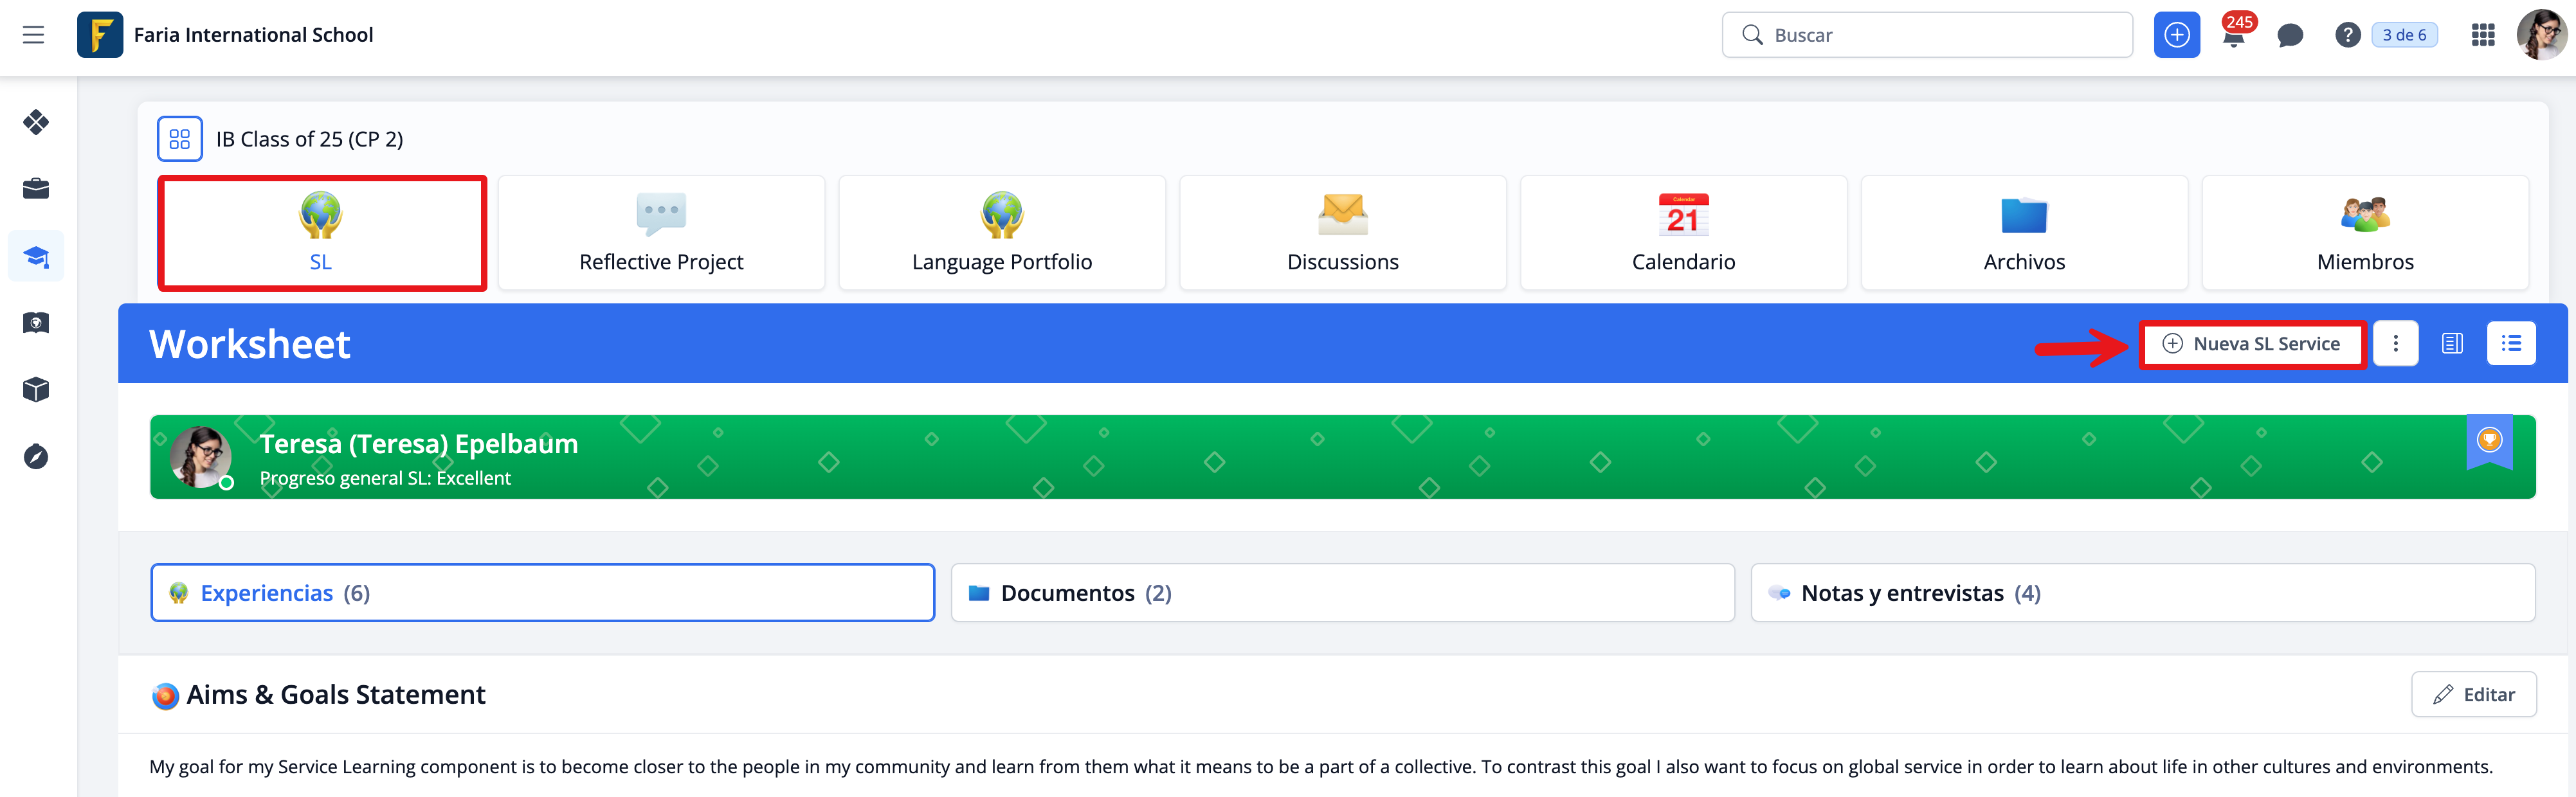Click Editar for Aims & Goals Statement
Screen dimensions: 2576x797
point(2473,694)
